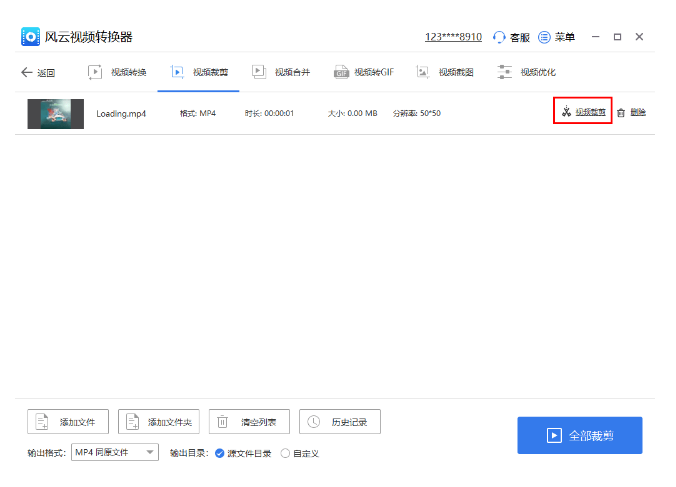Viewport: 676px width, 487px height.
Task: Click the 时长: 00:00:01 text
Action: point(269,113)
